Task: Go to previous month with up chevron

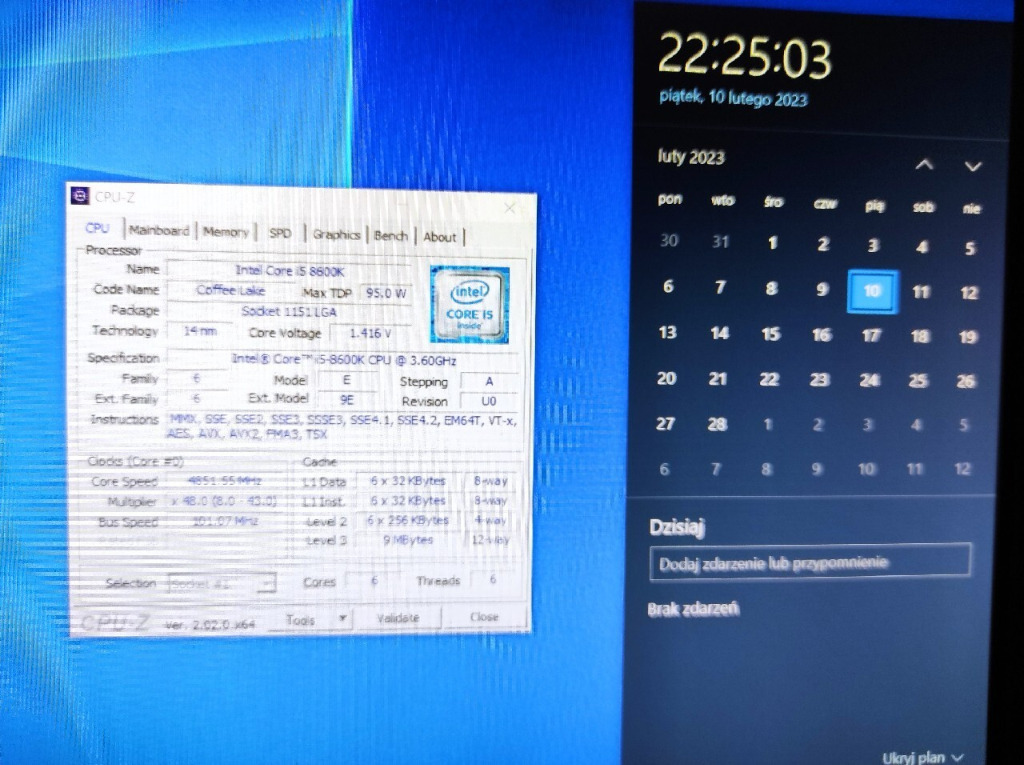Action: point(923,165)
